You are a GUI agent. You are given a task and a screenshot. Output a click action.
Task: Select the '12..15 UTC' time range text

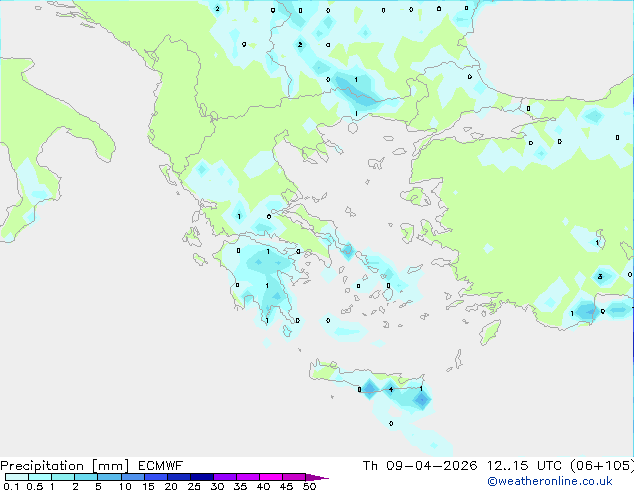(524, 466)
